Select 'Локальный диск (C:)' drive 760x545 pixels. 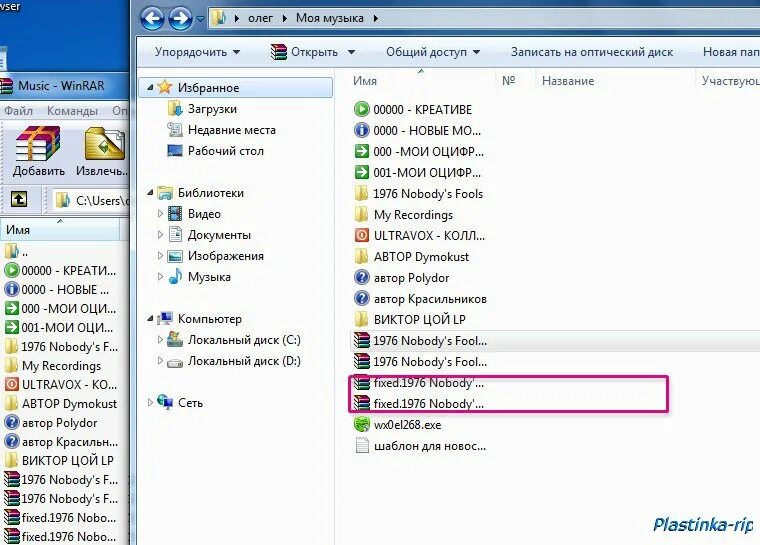tap(244, 340)
